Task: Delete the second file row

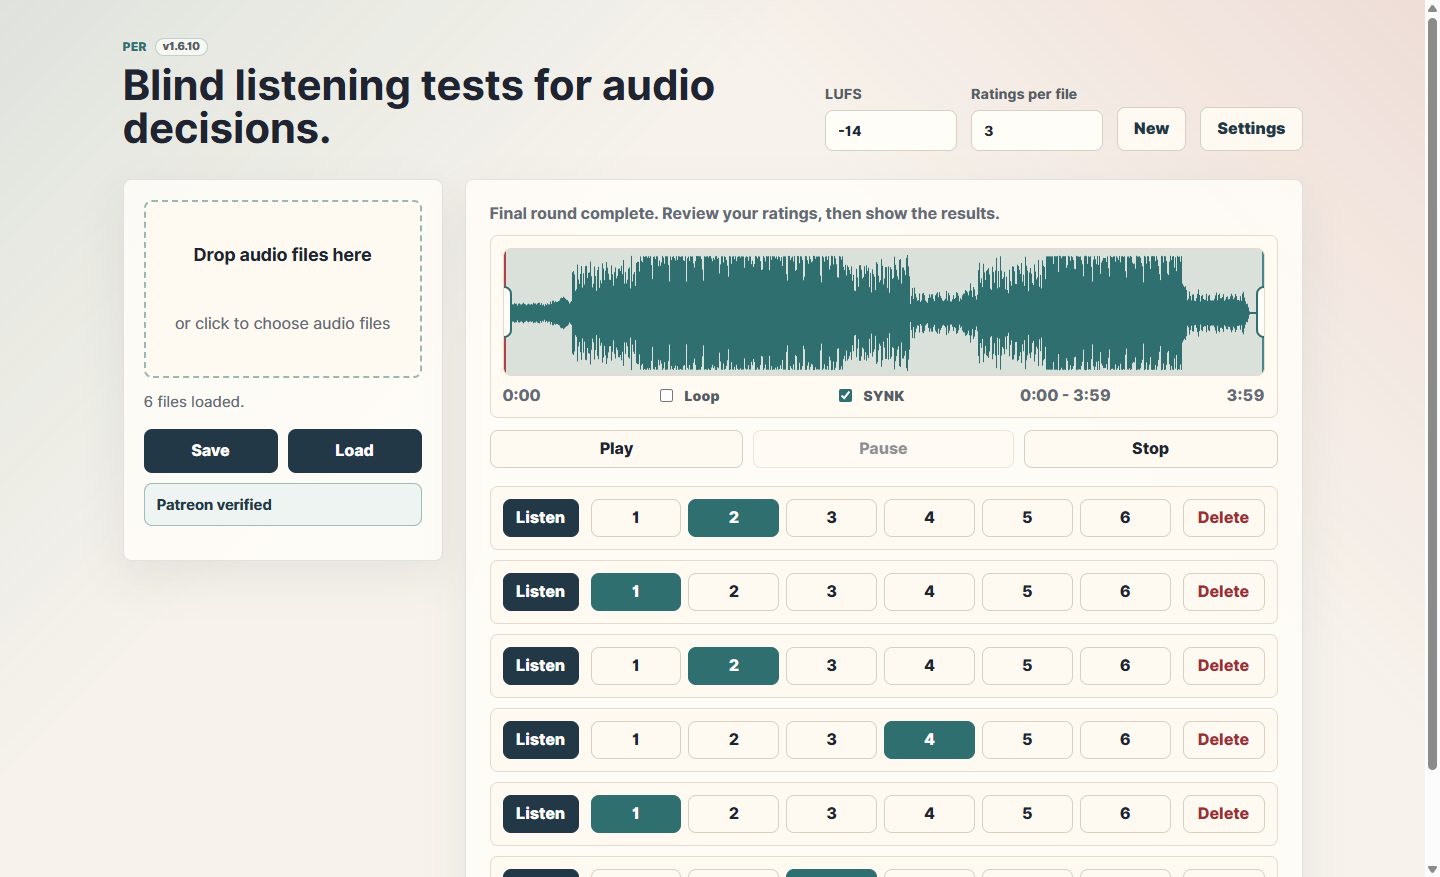Action: click(1224, 592)
